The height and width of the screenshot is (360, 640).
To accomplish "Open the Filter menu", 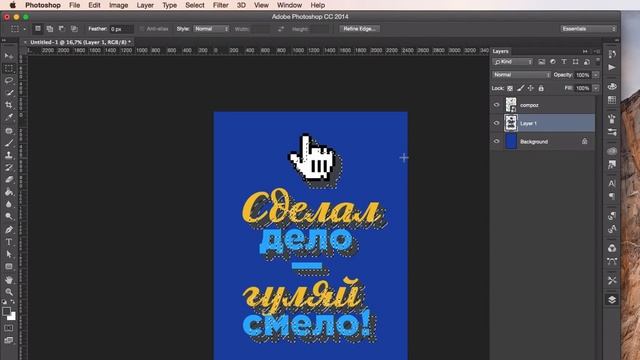I will 220,5.
